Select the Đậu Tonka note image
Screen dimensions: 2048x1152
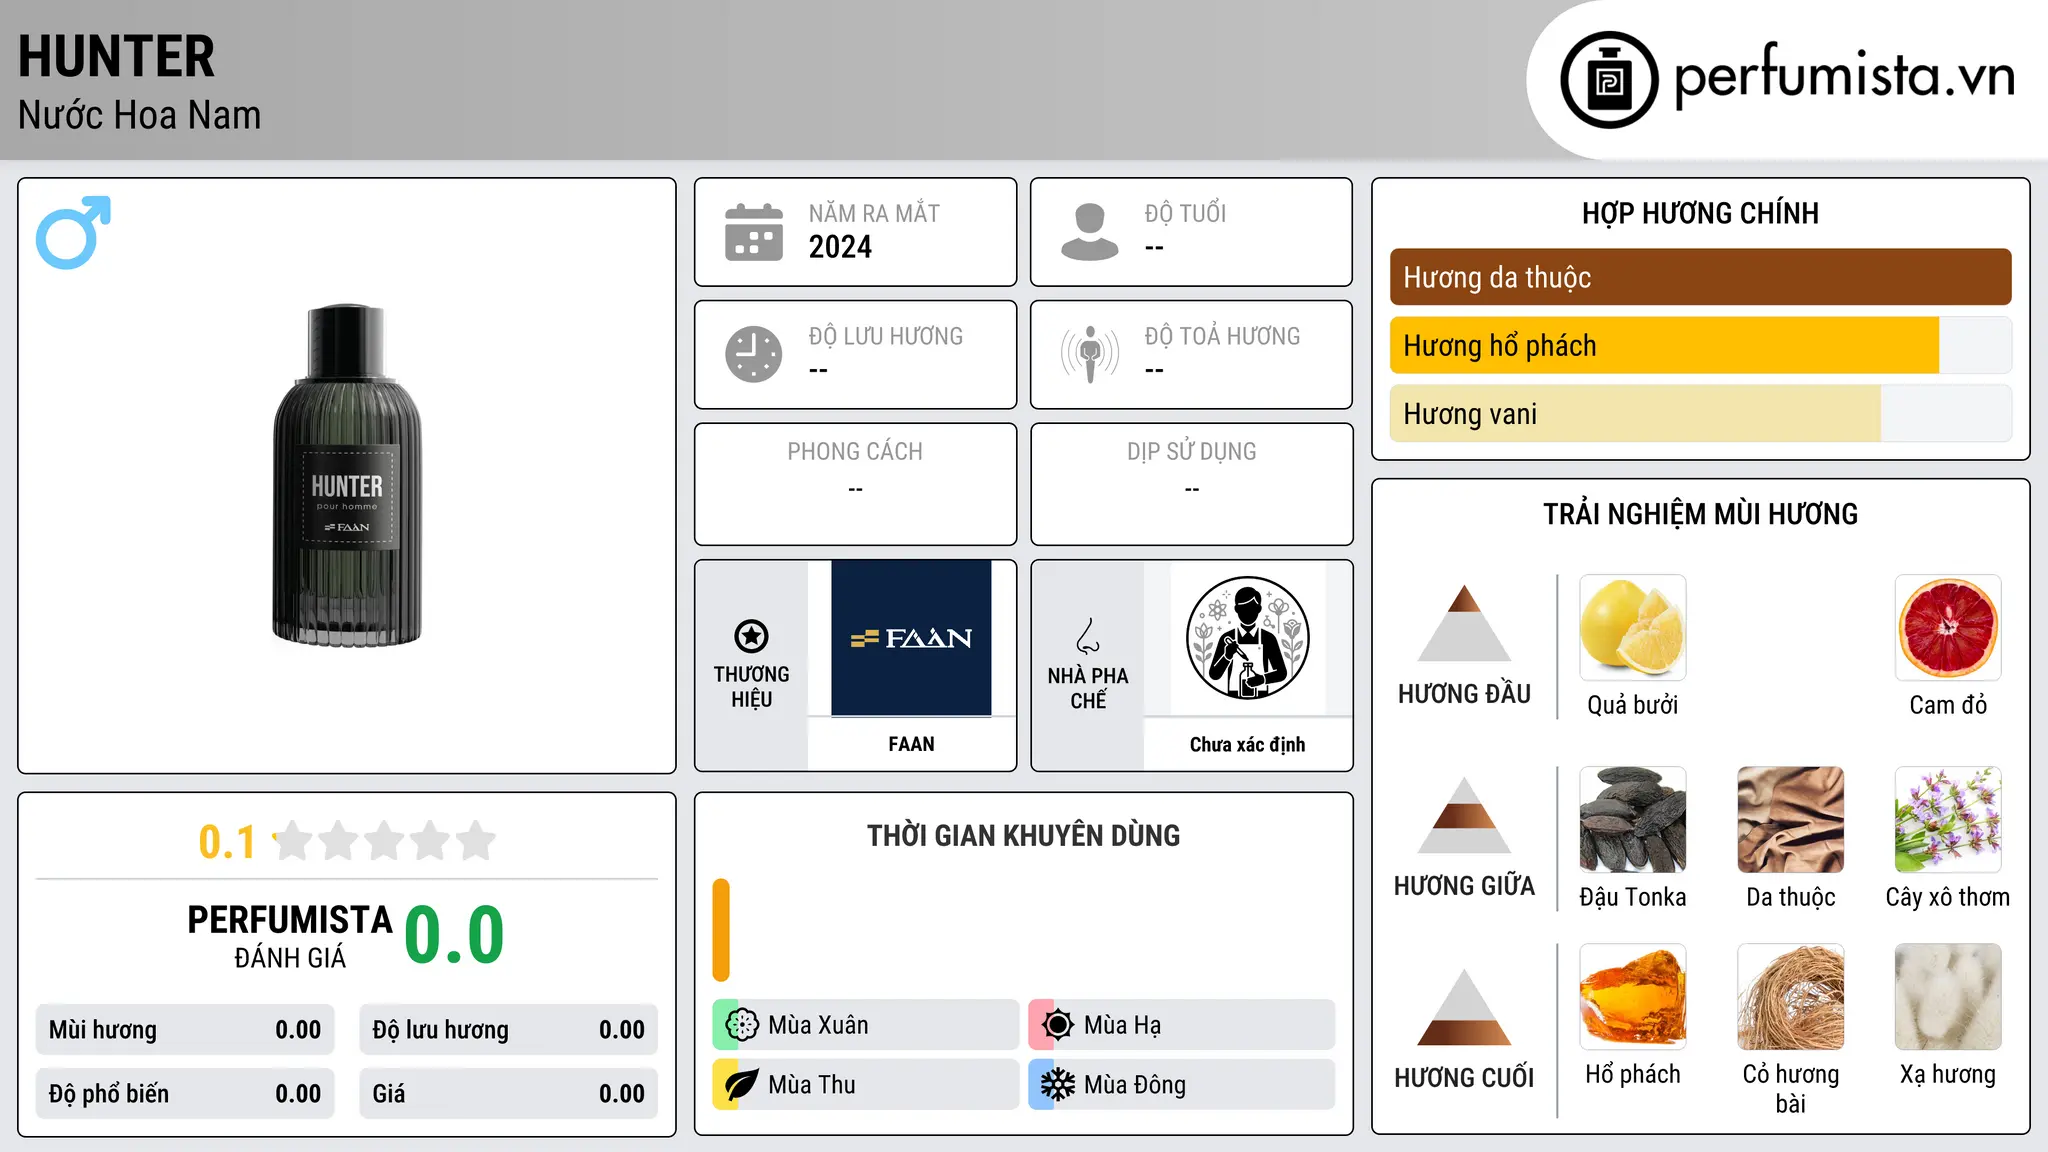click(1633, 820)
